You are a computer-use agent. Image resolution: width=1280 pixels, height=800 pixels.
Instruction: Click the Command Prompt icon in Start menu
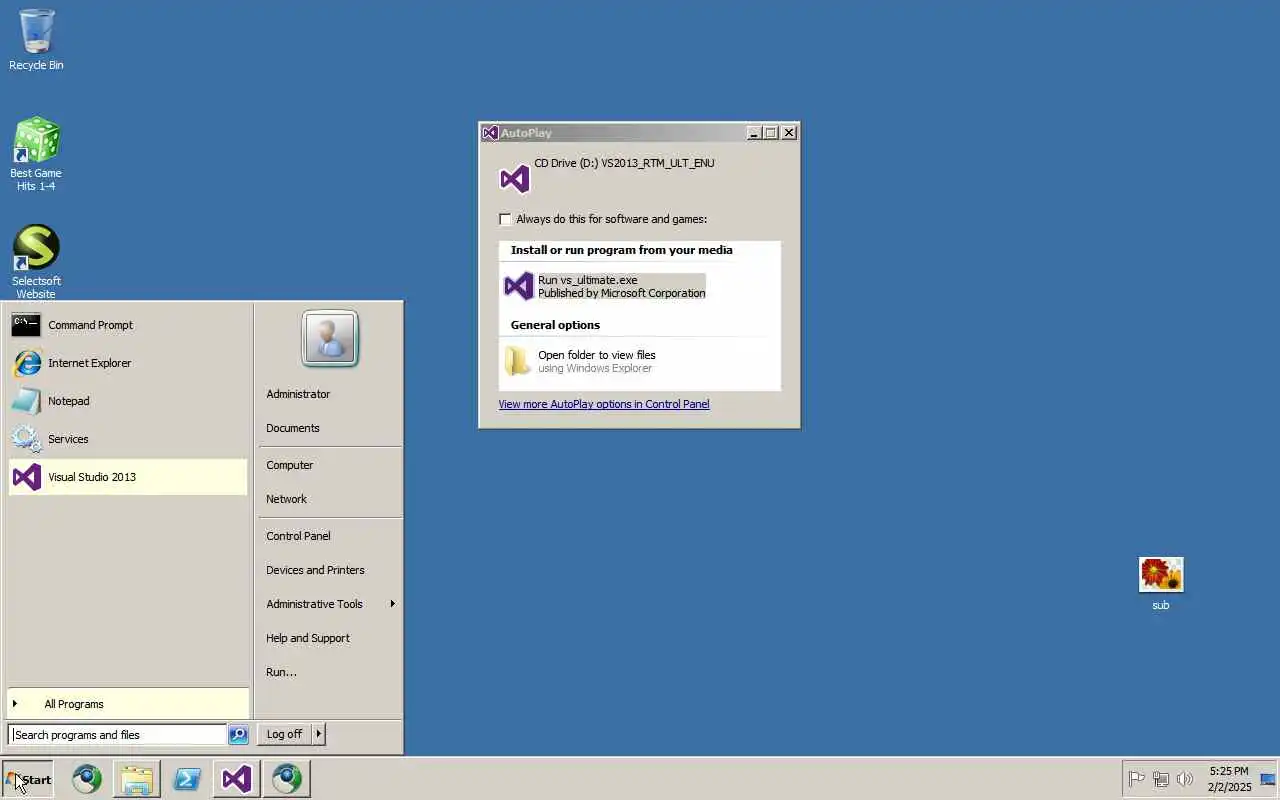26,325
